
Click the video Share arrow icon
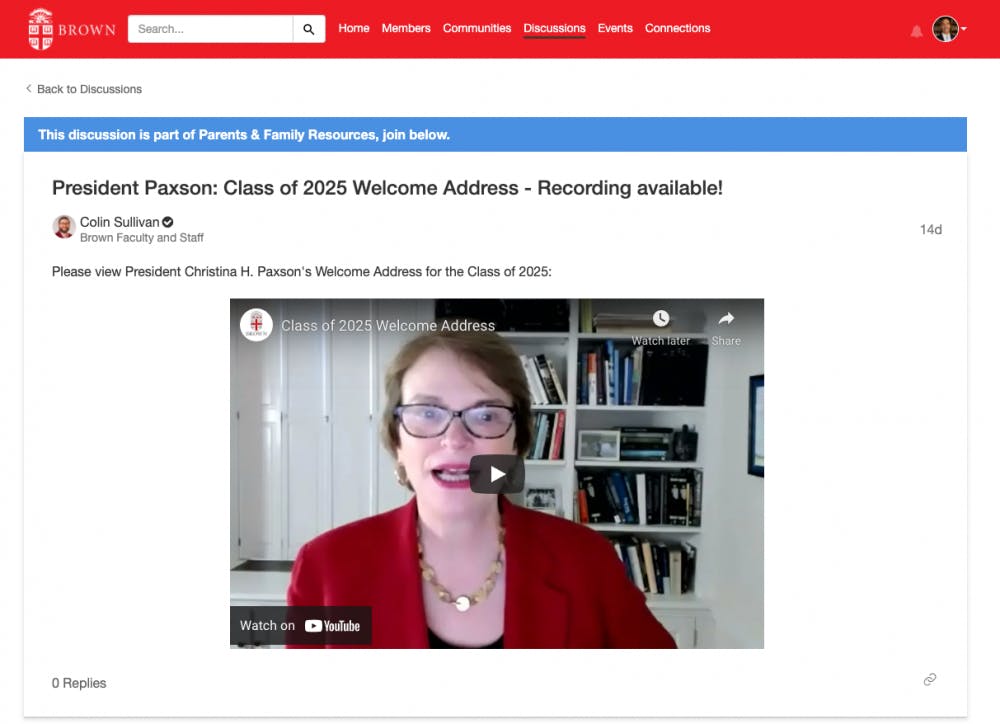click(726, 318)
